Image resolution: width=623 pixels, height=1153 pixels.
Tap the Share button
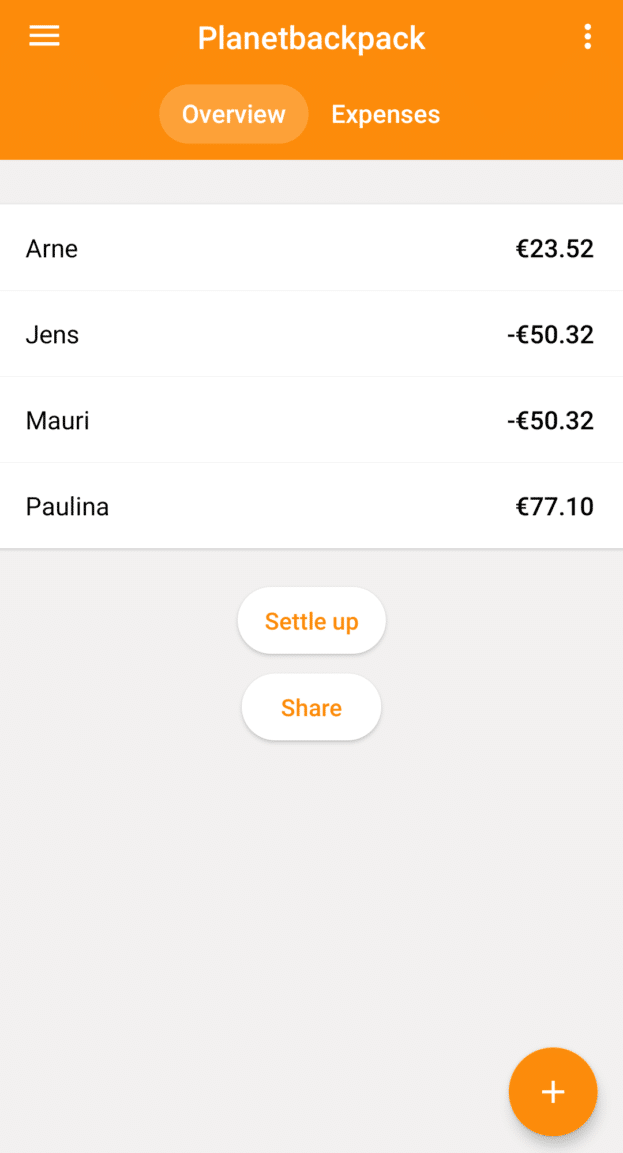click(311, 708)
